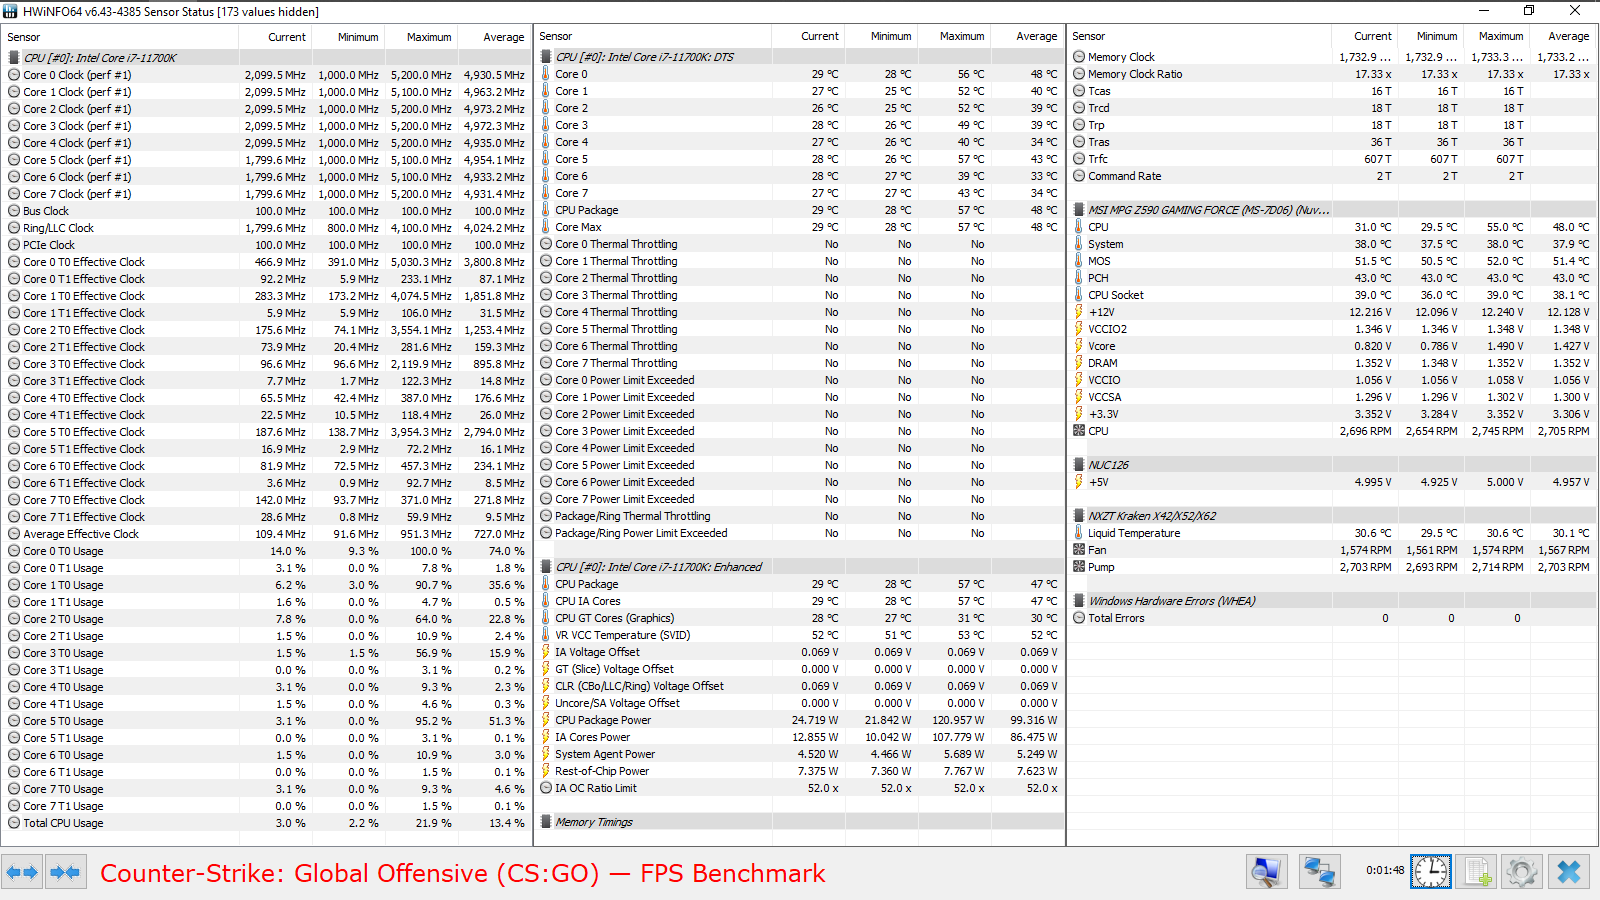This screenshot has width=1600, height=900.
Task: Select the Core 7 T1 Effective Clock row
Action: (266, 517)
